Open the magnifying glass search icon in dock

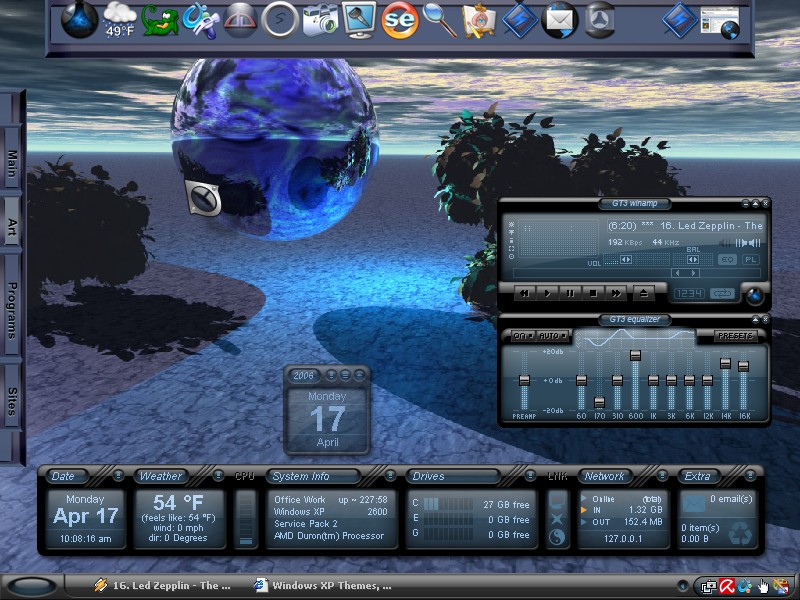(x=440, y=20)
